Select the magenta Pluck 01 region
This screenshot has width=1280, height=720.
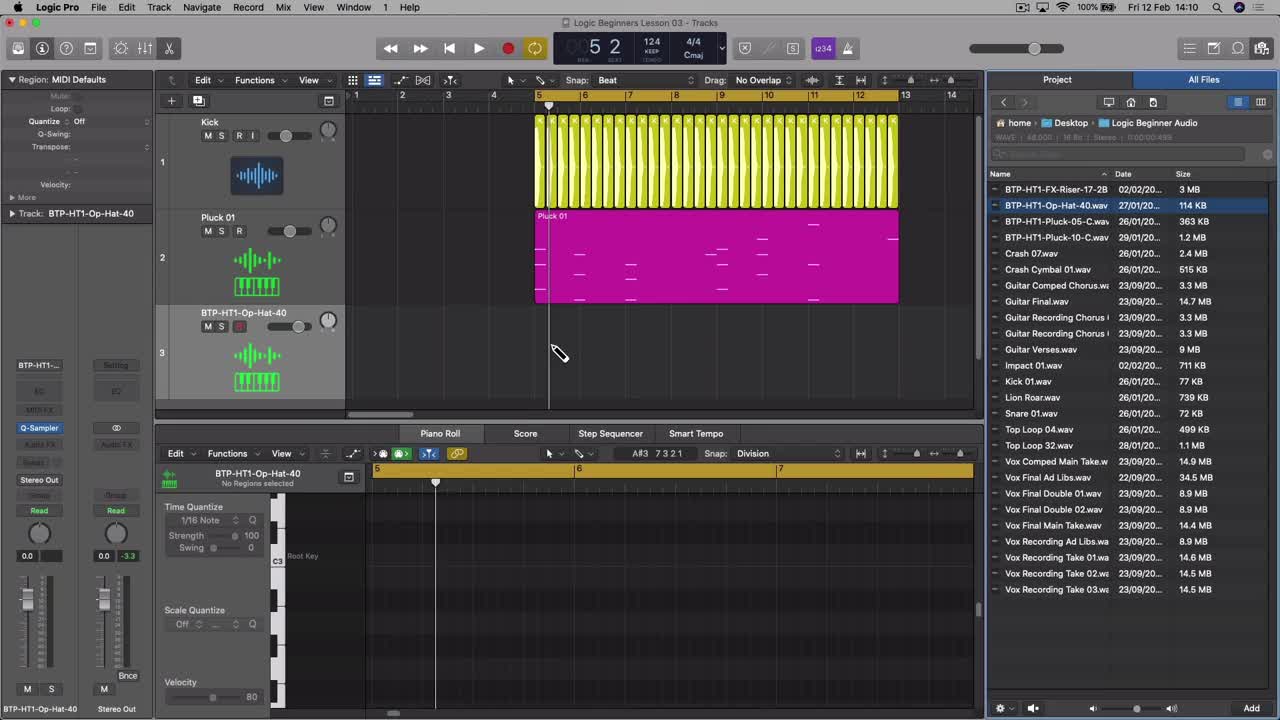click(716, 257)
